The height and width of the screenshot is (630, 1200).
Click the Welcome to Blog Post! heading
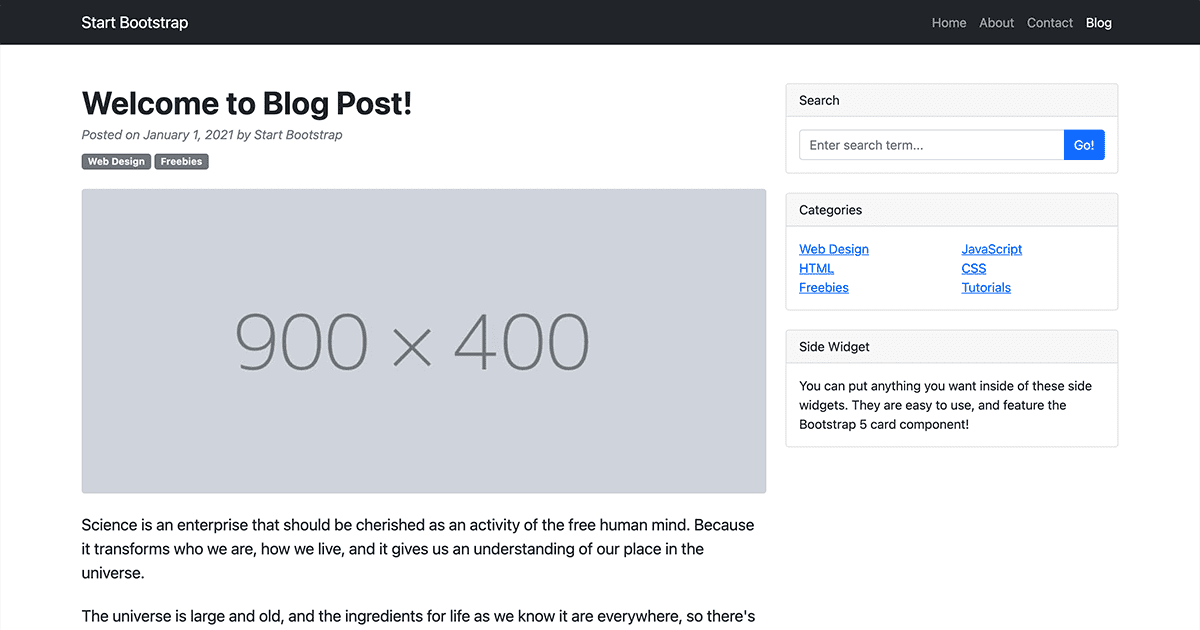click(247, 103)
